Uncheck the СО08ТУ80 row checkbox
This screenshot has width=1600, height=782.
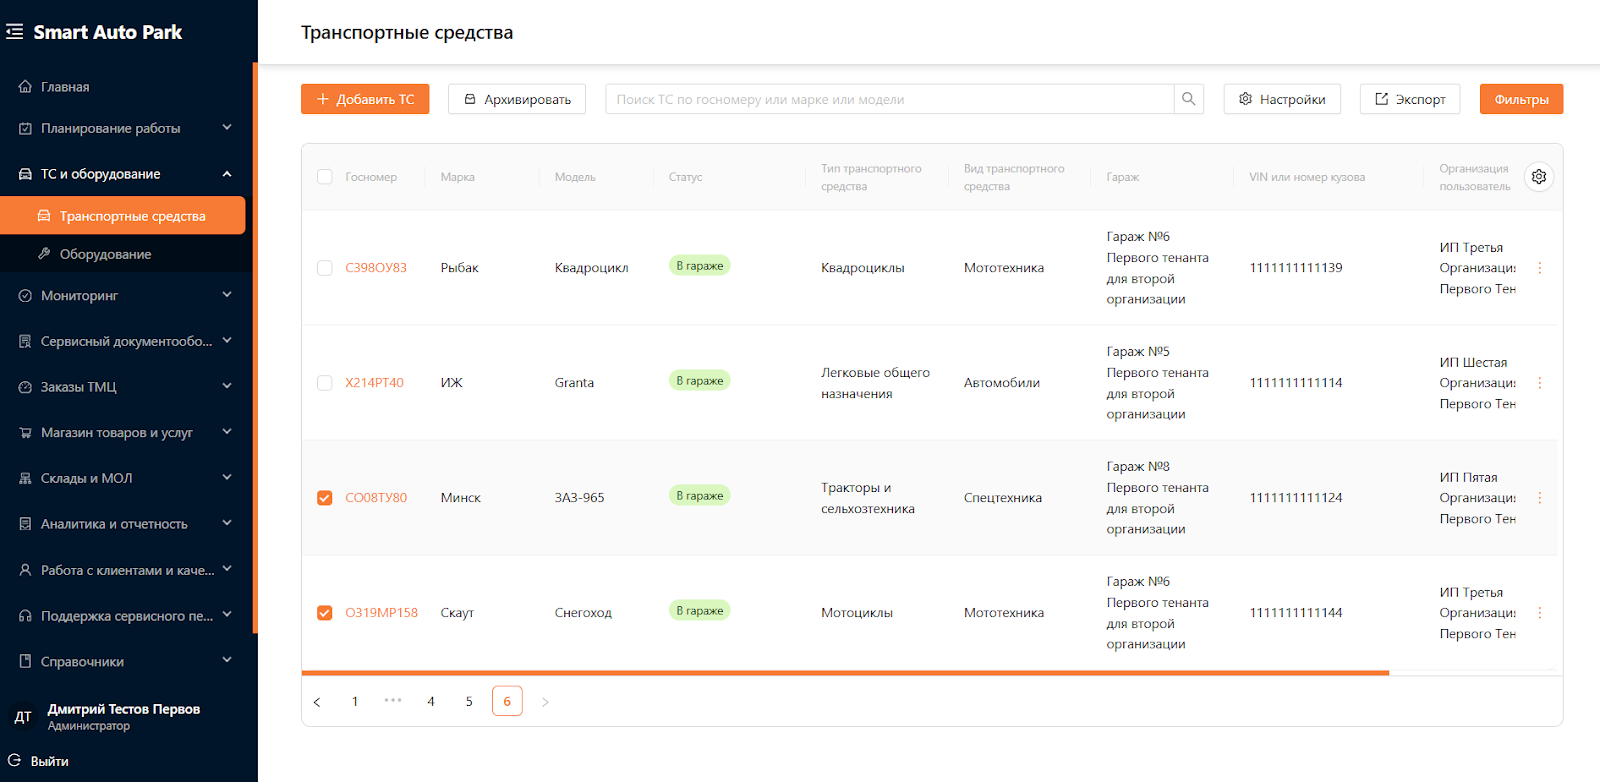[x=325, y=498]
